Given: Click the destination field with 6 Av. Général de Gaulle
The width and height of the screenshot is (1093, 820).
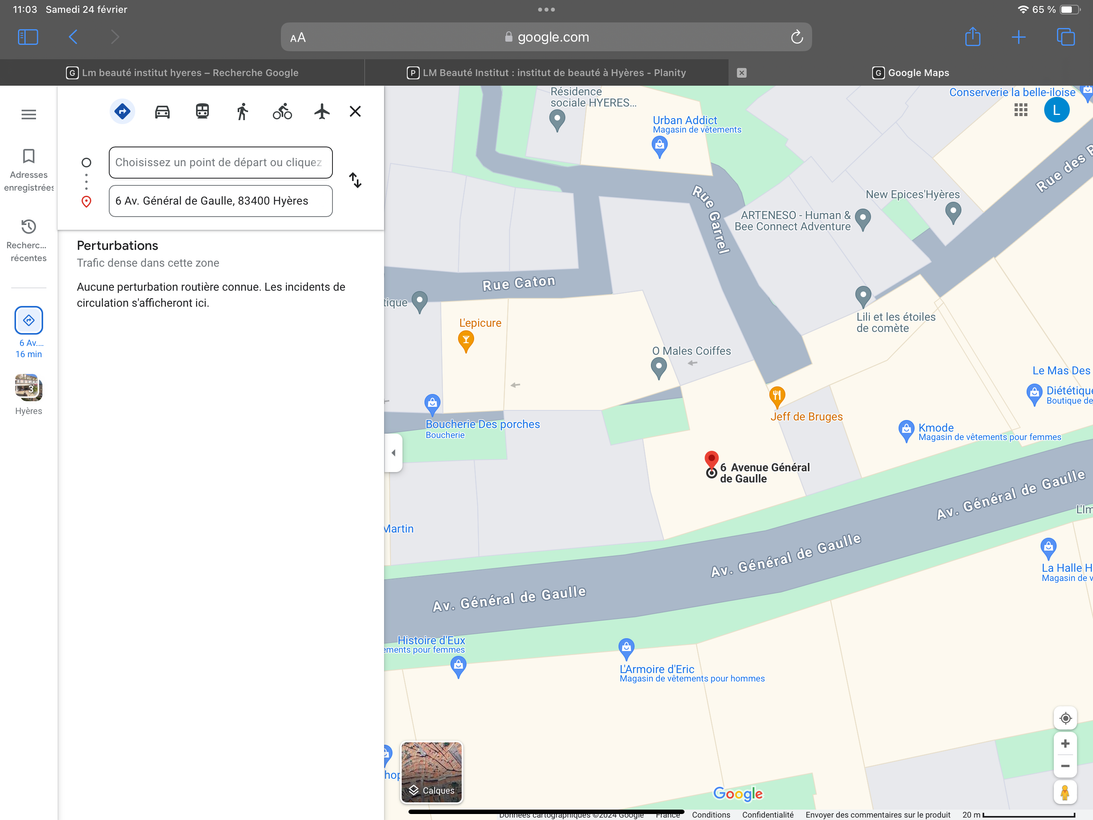Looking at the screenshot, I should click(x=220, y=201).
